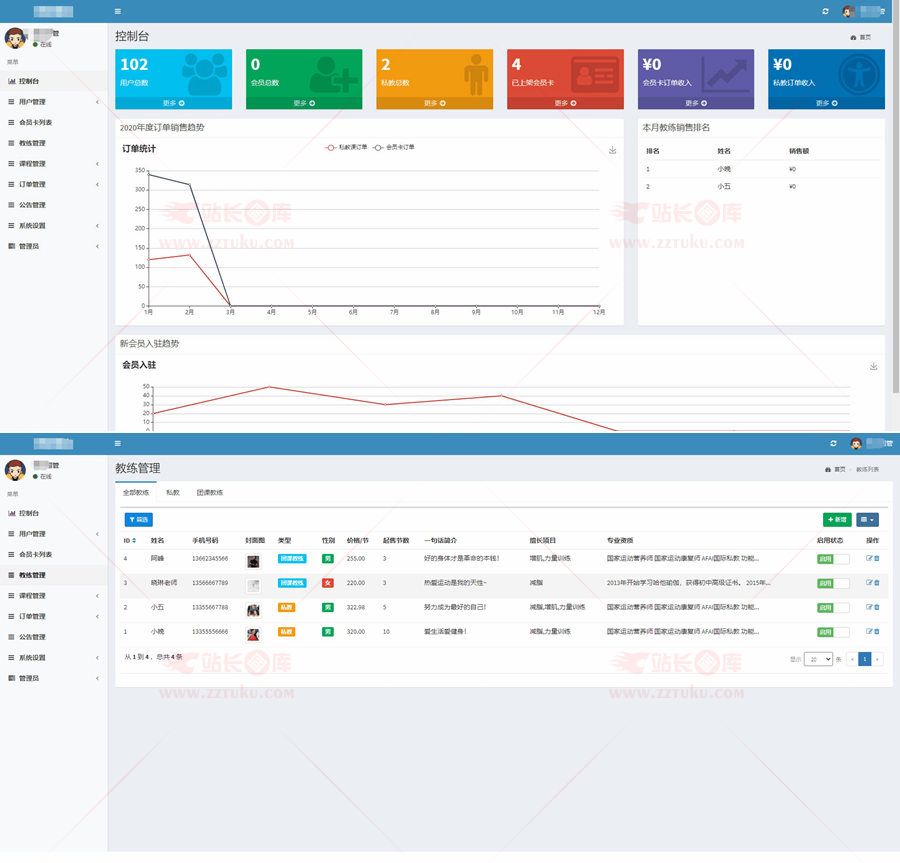Click the hamburger menu icon above 教练管理 title

click(x=118, y=443)
